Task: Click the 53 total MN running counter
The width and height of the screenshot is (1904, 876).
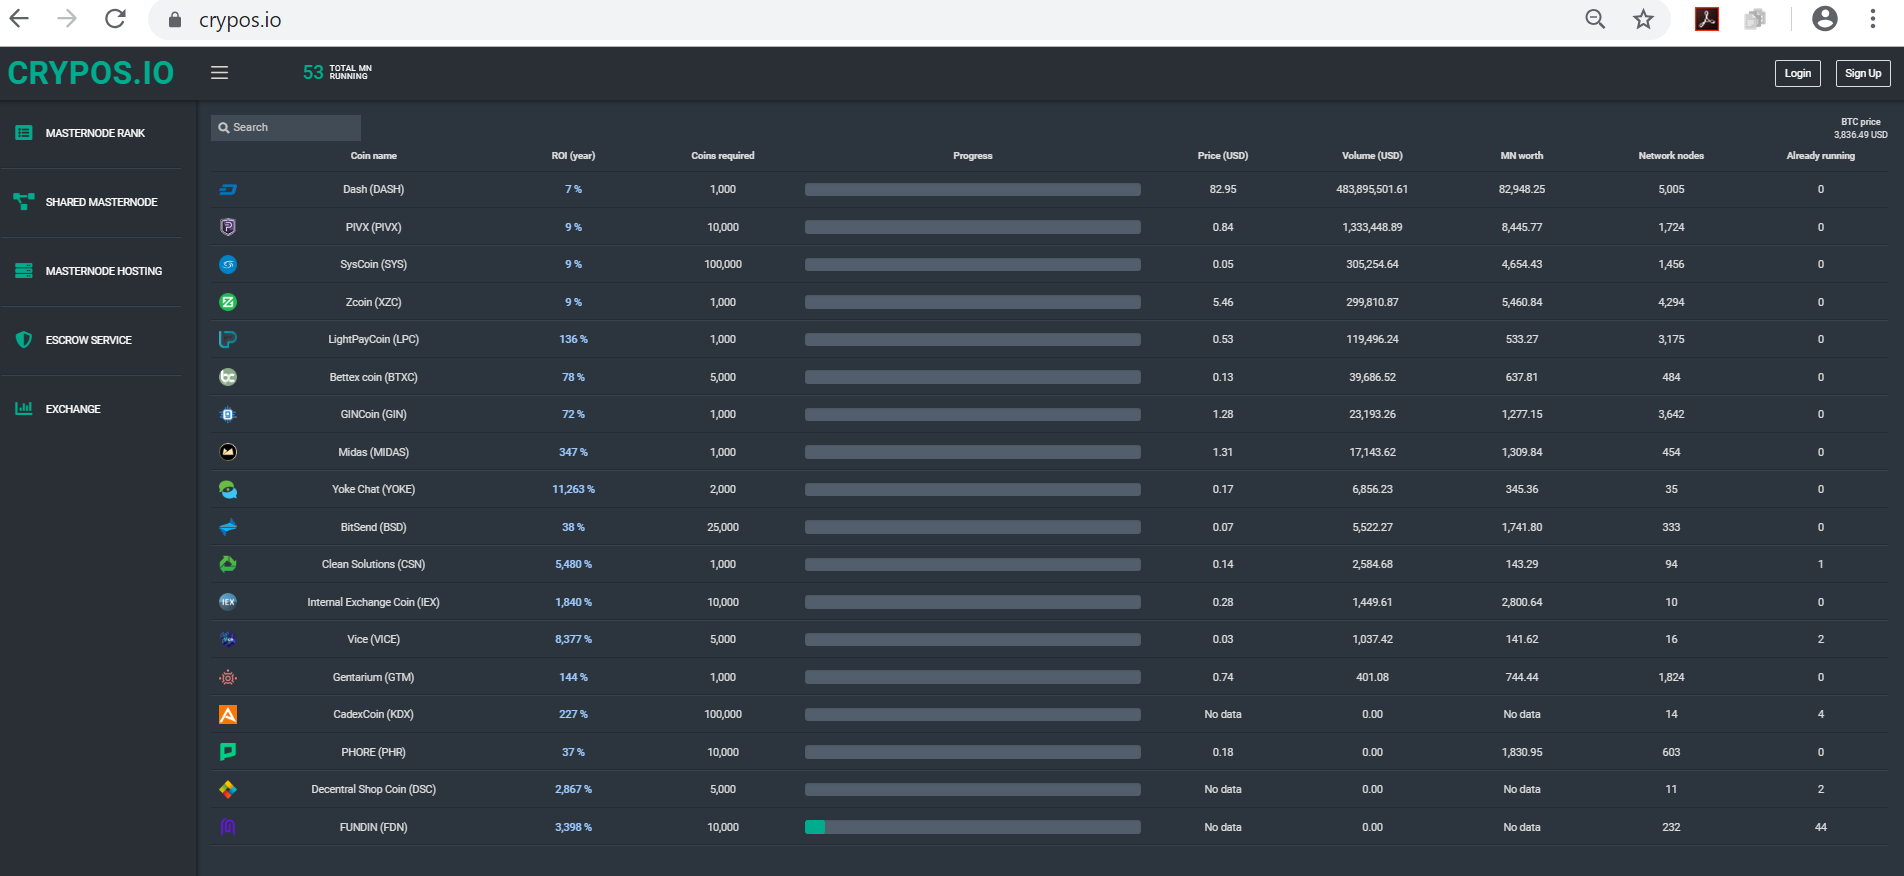Action: 337,72
